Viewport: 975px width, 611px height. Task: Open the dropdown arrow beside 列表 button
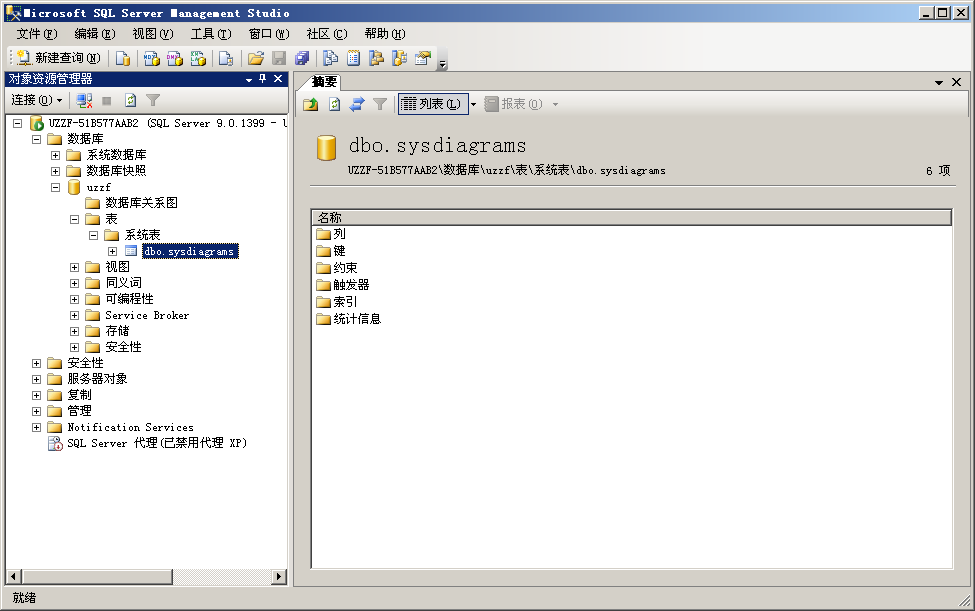coord(473,104)
